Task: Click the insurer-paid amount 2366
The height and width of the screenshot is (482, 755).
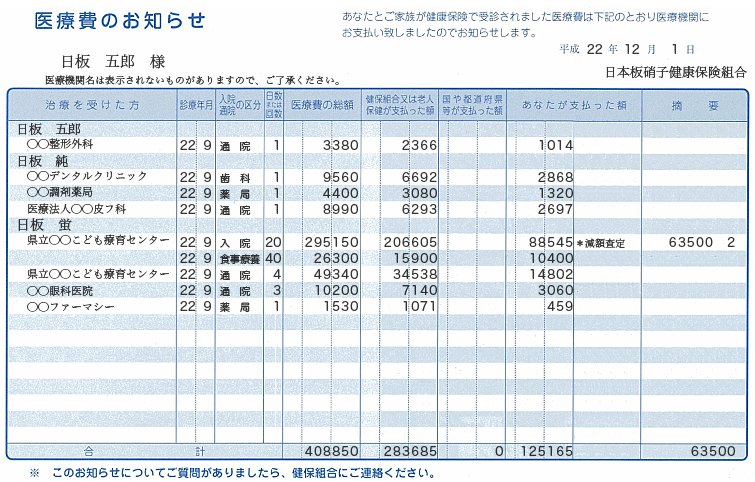Action: [419, 145]
